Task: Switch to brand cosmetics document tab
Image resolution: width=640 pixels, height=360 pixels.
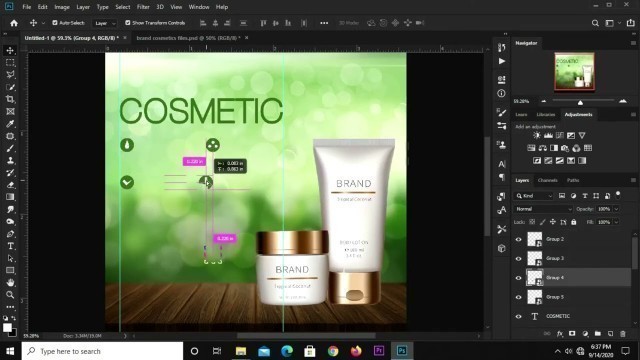Action: pyautogui.click(x=188, y=38)
